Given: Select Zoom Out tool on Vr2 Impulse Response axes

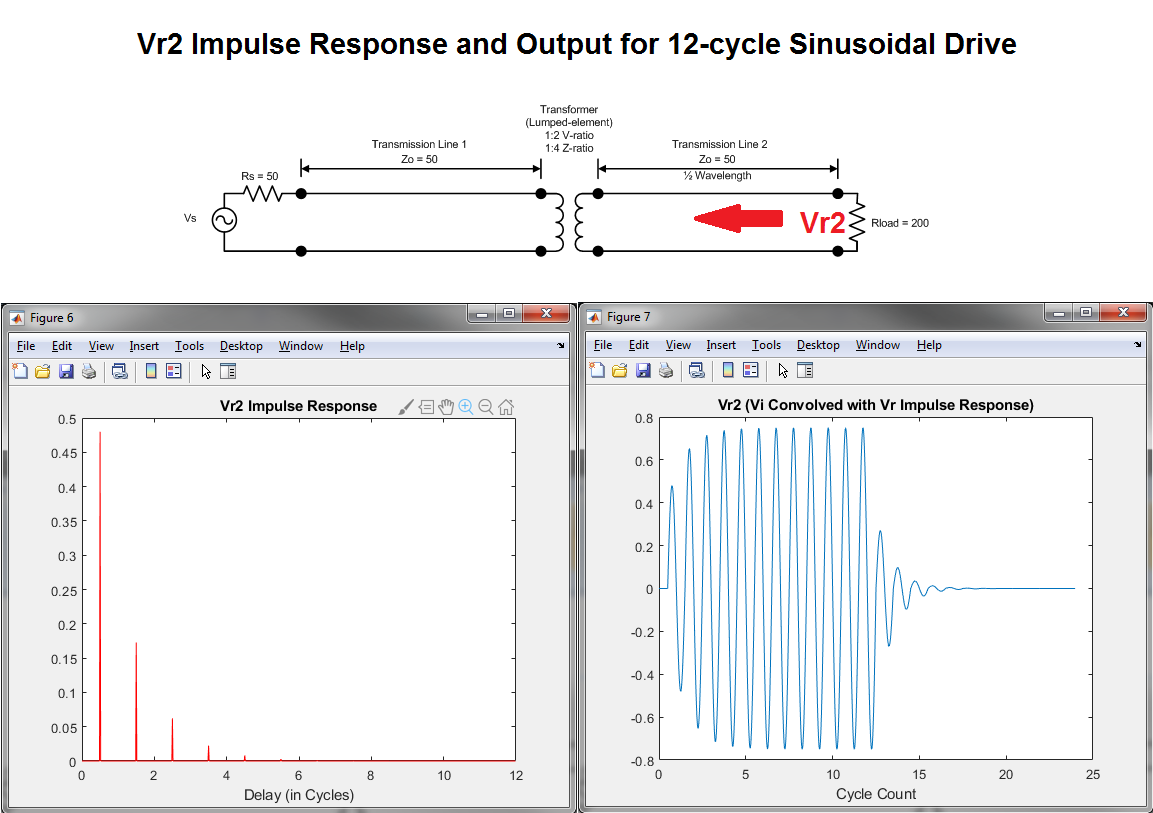Looking at the screenshot, I should [x=485, y=407].
